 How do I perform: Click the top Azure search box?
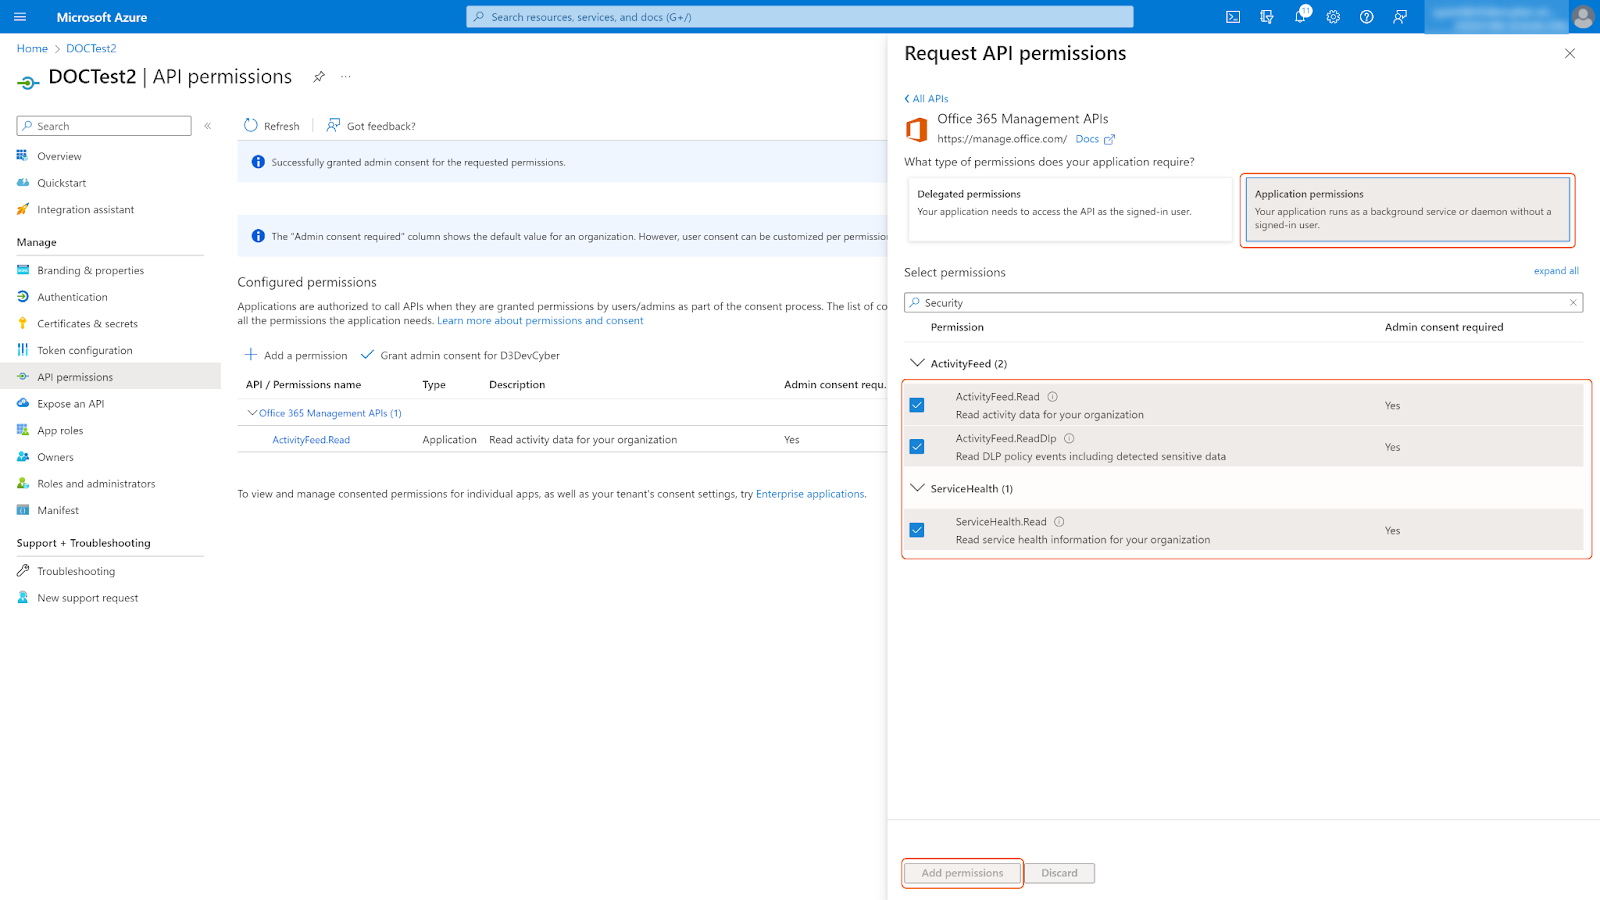(800, 17)
